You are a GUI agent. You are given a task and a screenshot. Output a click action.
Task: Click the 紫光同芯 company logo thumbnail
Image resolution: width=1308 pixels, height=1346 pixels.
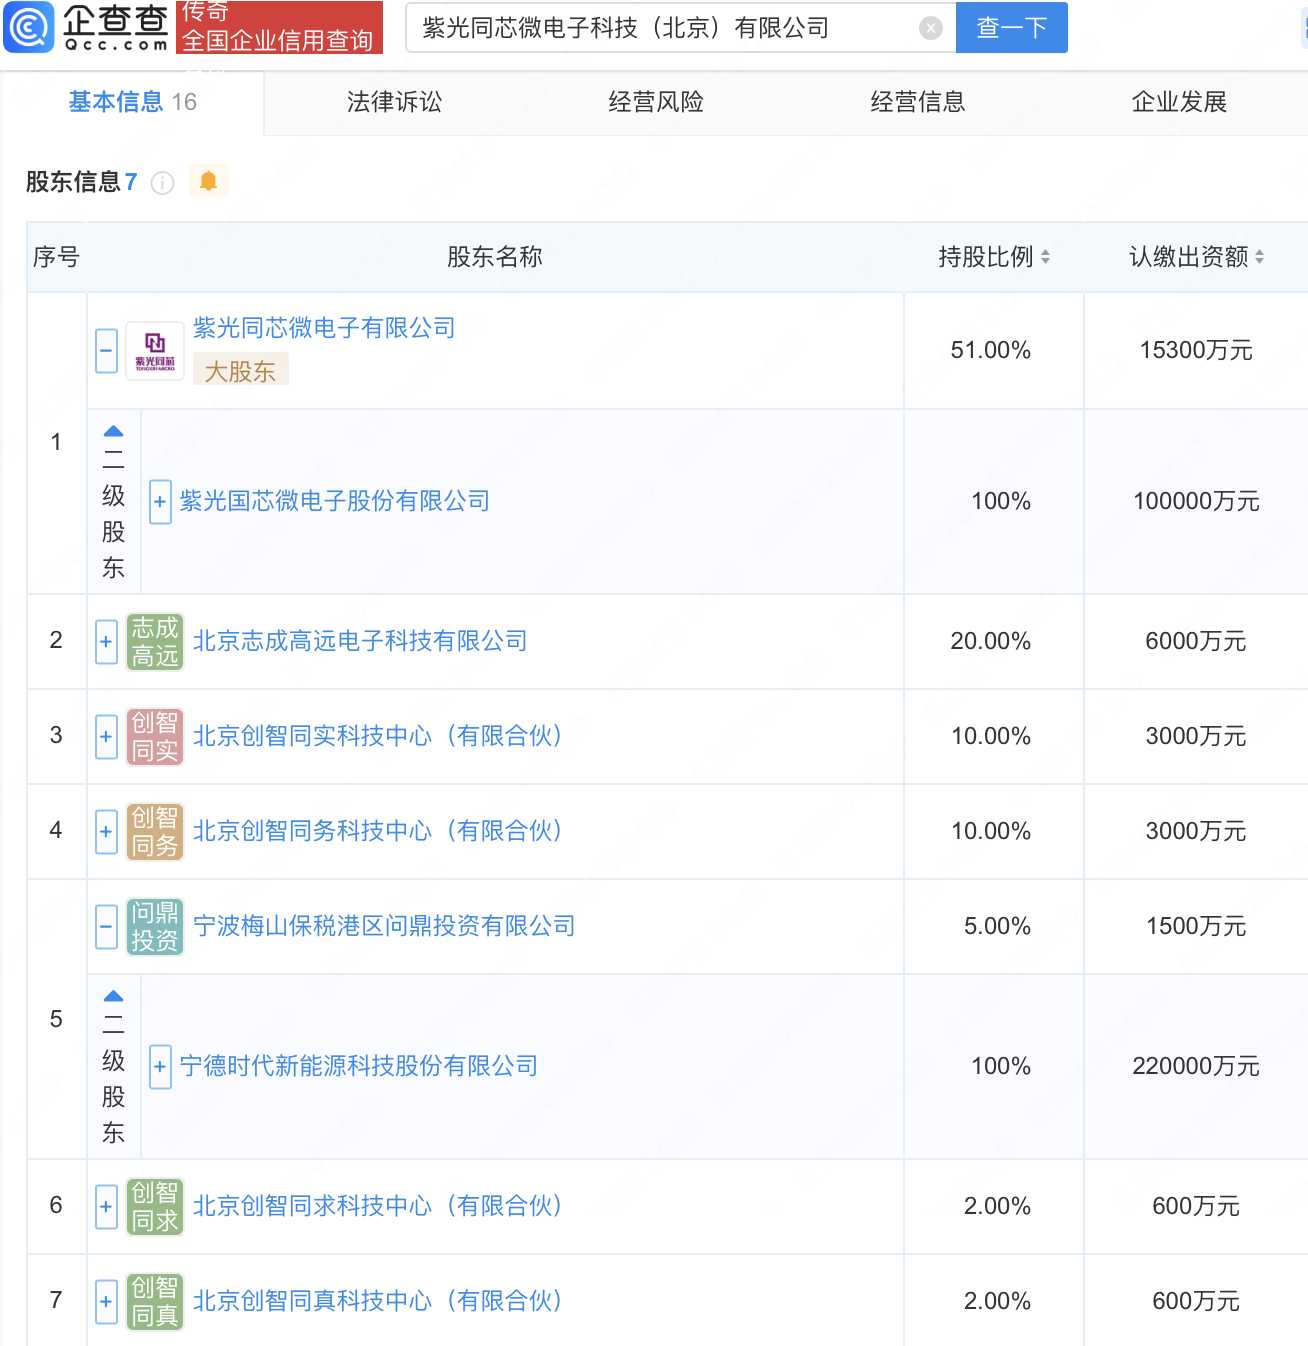[x=155, y=351]
